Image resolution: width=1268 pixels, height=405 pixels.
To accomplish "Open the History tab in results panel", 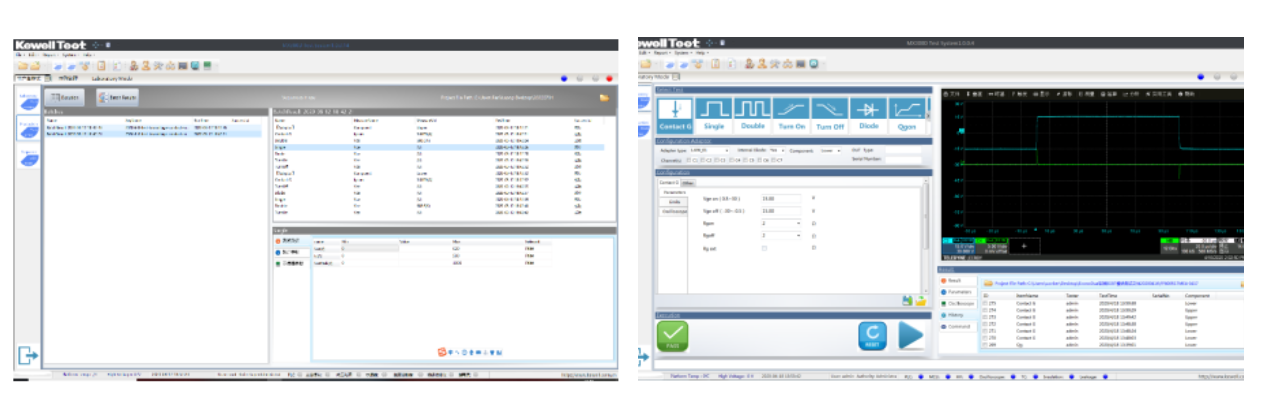I will (960, 315).
